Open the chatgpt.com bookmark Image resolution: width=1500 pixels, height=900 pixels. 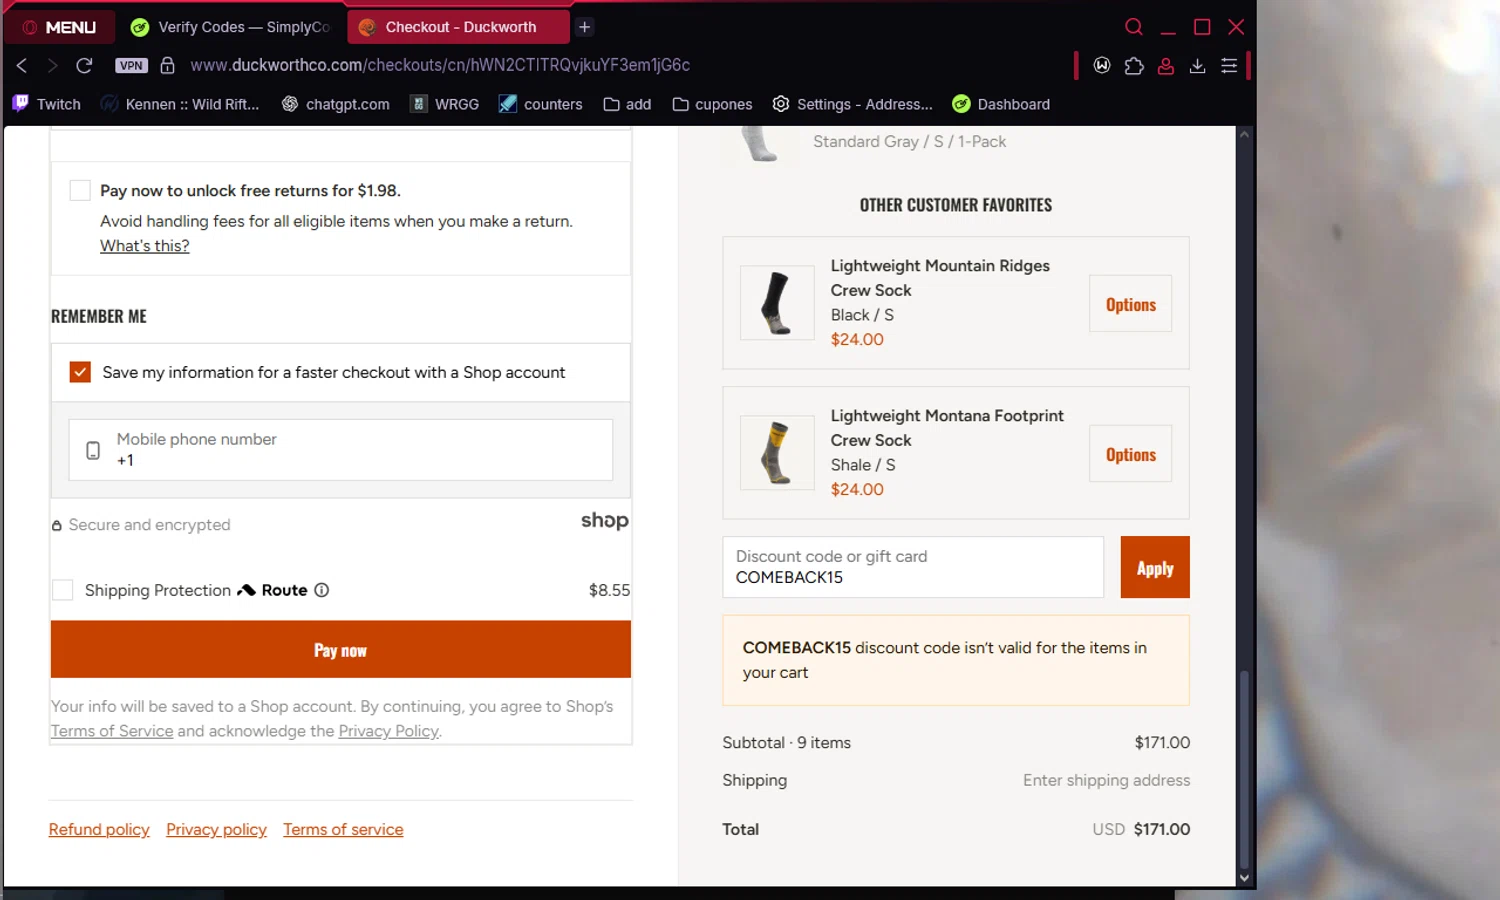336,104
